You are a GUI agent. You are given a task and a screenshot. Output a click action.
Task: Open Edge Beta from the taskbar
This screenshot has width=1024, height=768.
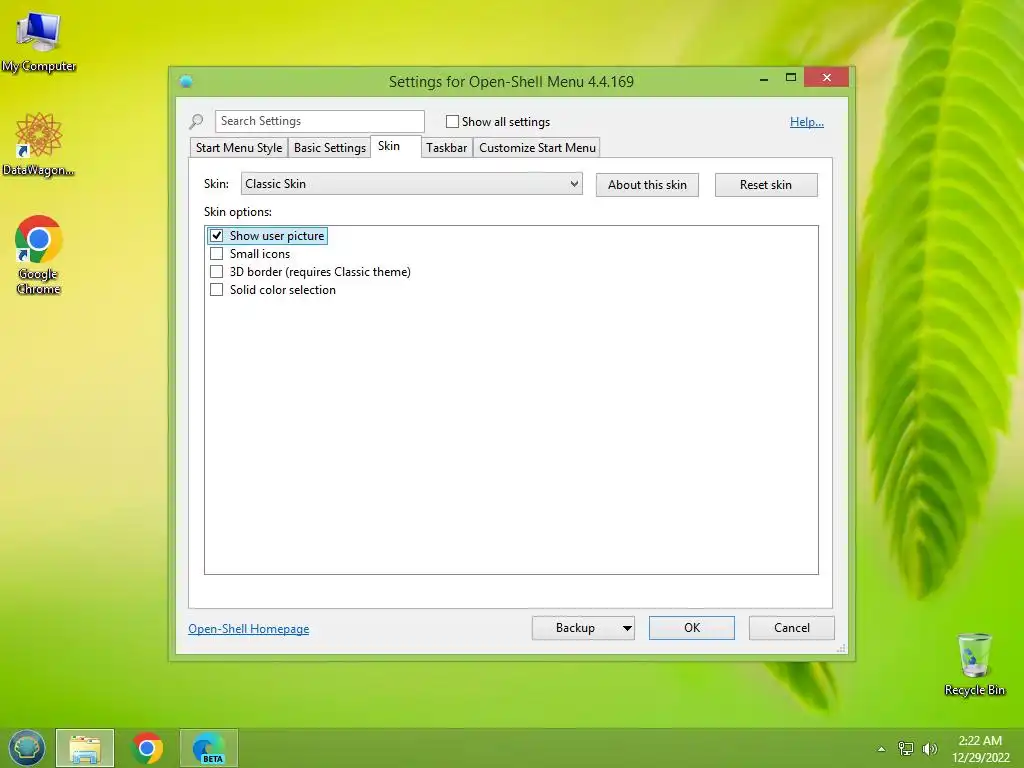coord(209,748)
